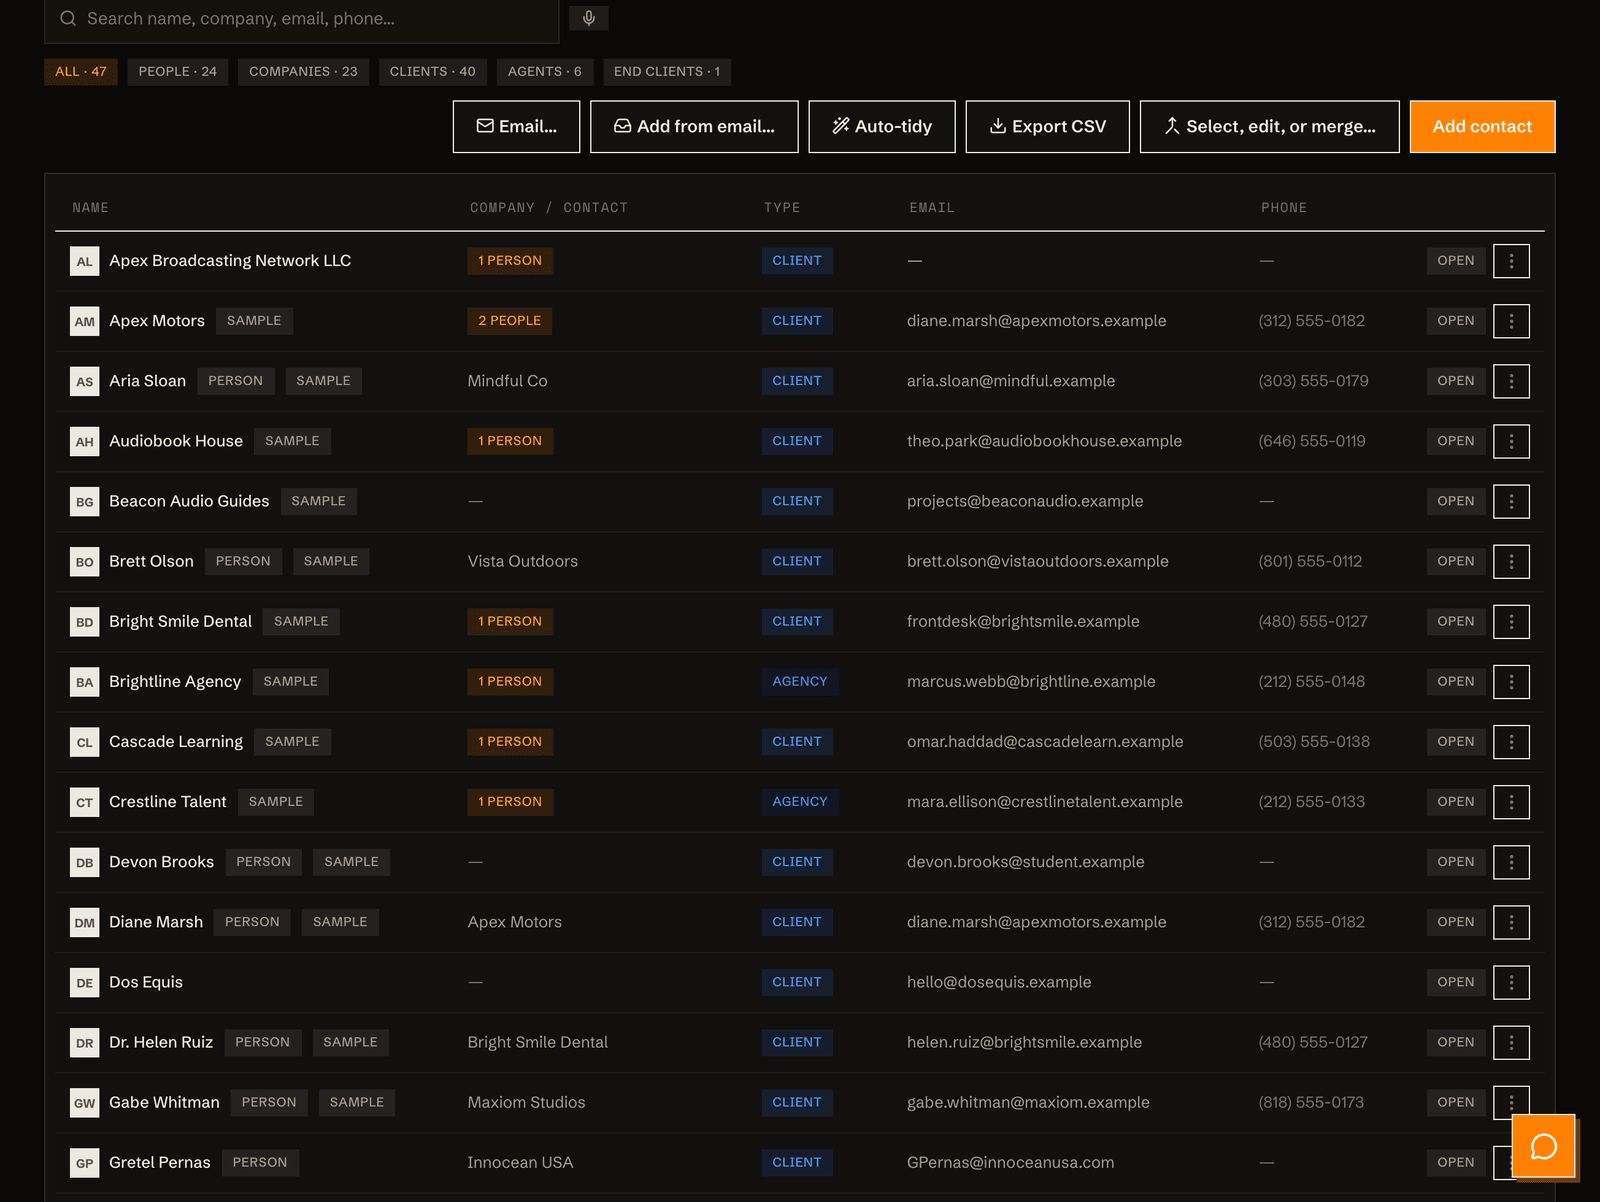Show COMPANIES · 23 filter

pos(303,72)
